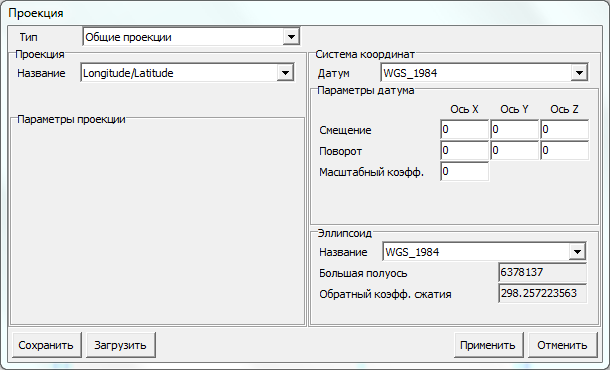610x370 pixels.
Task: Click the Масштабный коэфф. label
Action: pos(371,172)
